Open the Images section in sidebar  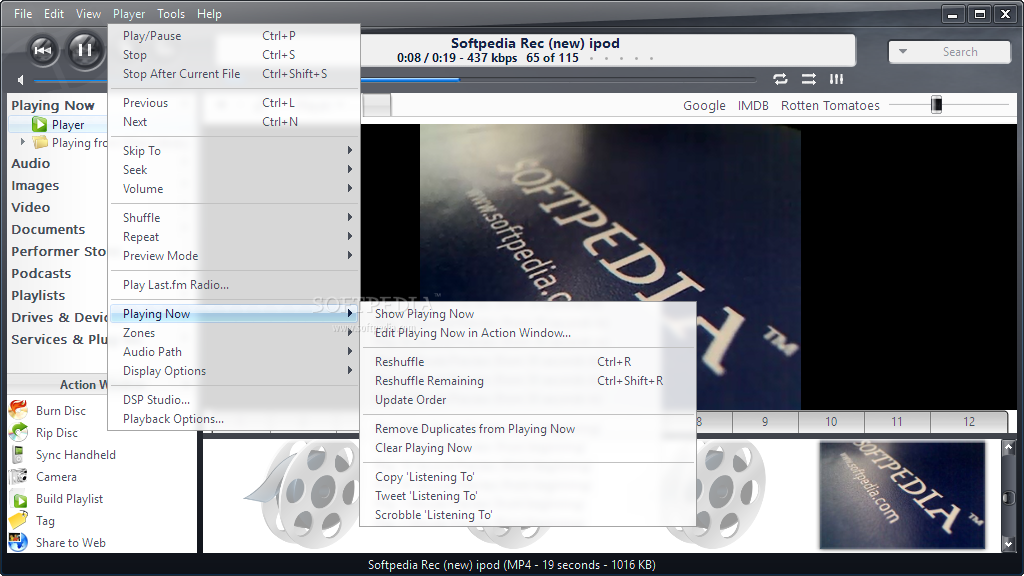click(35, 185)
